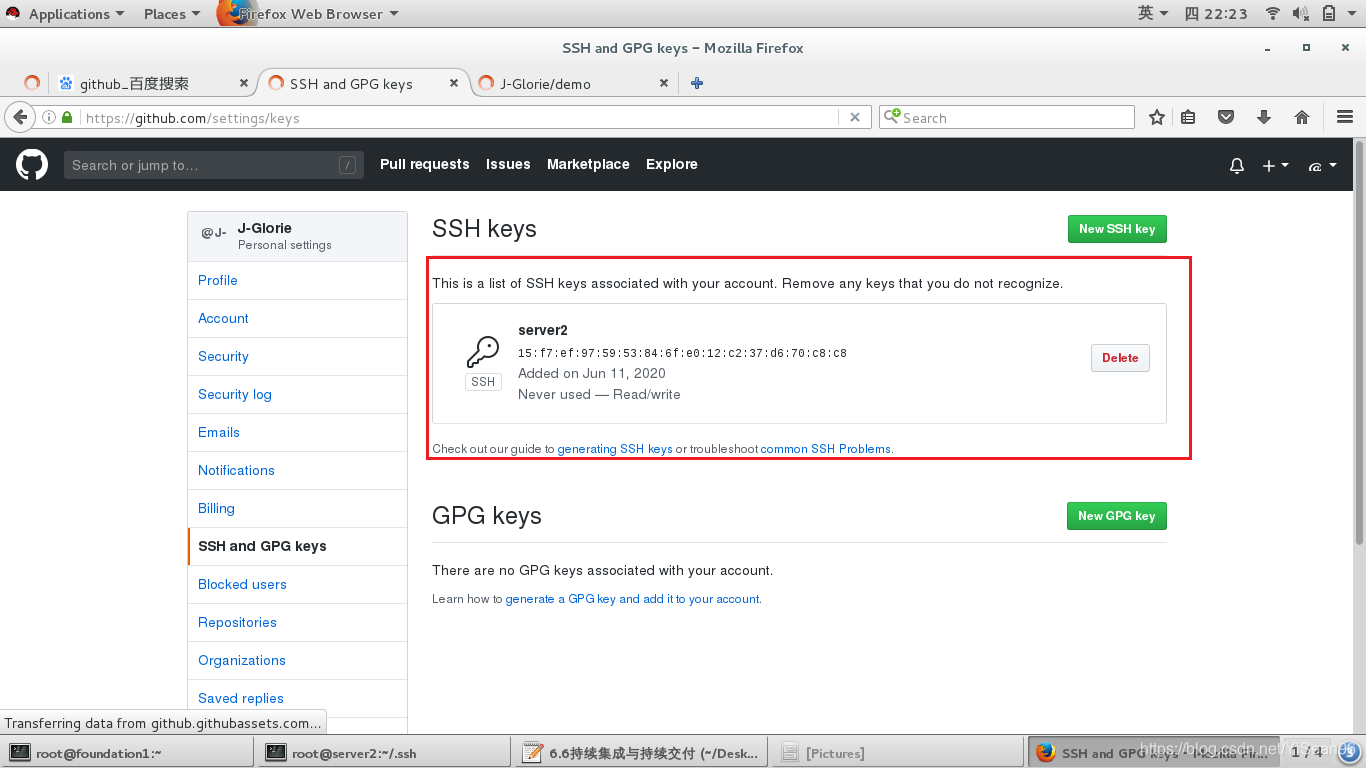Open the Firefox hamburger menu
Image resolution: width=1366 pixels, height=768 pixels.
click(1345, 117)
